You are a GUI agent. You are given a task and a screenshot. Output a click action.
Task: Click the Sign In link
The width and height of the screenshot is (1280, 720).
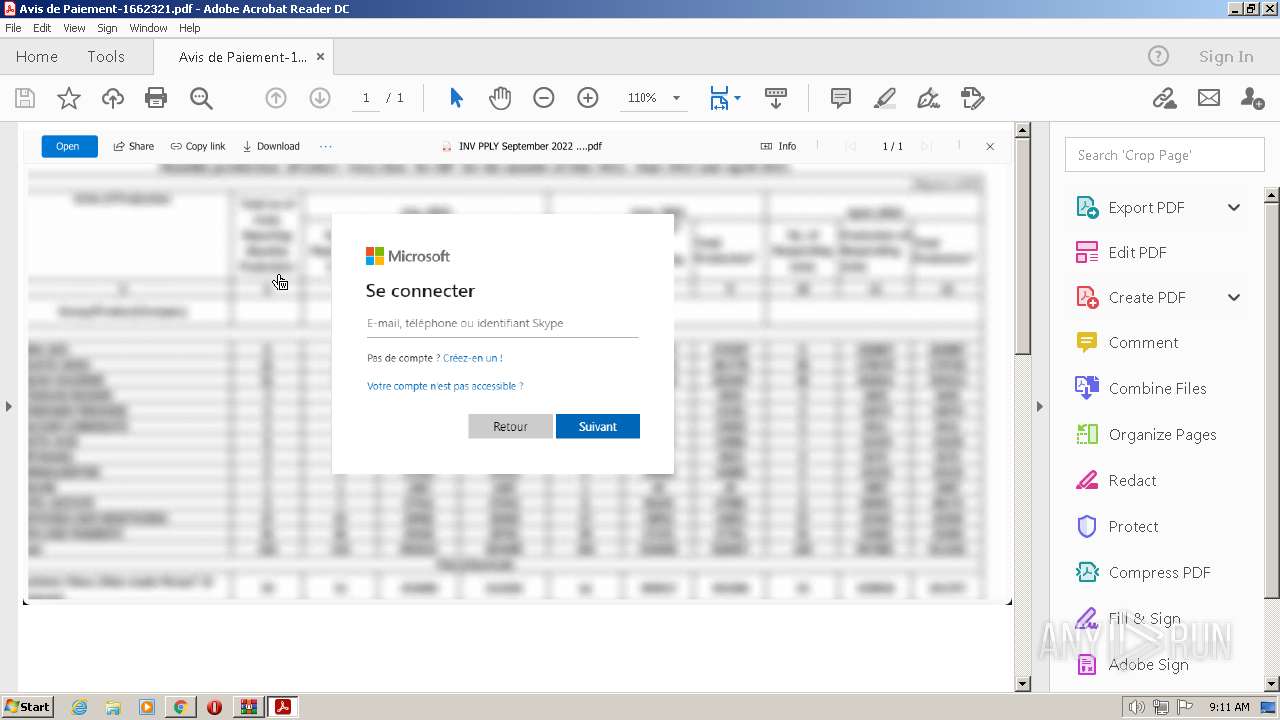tap(1226, 56)
